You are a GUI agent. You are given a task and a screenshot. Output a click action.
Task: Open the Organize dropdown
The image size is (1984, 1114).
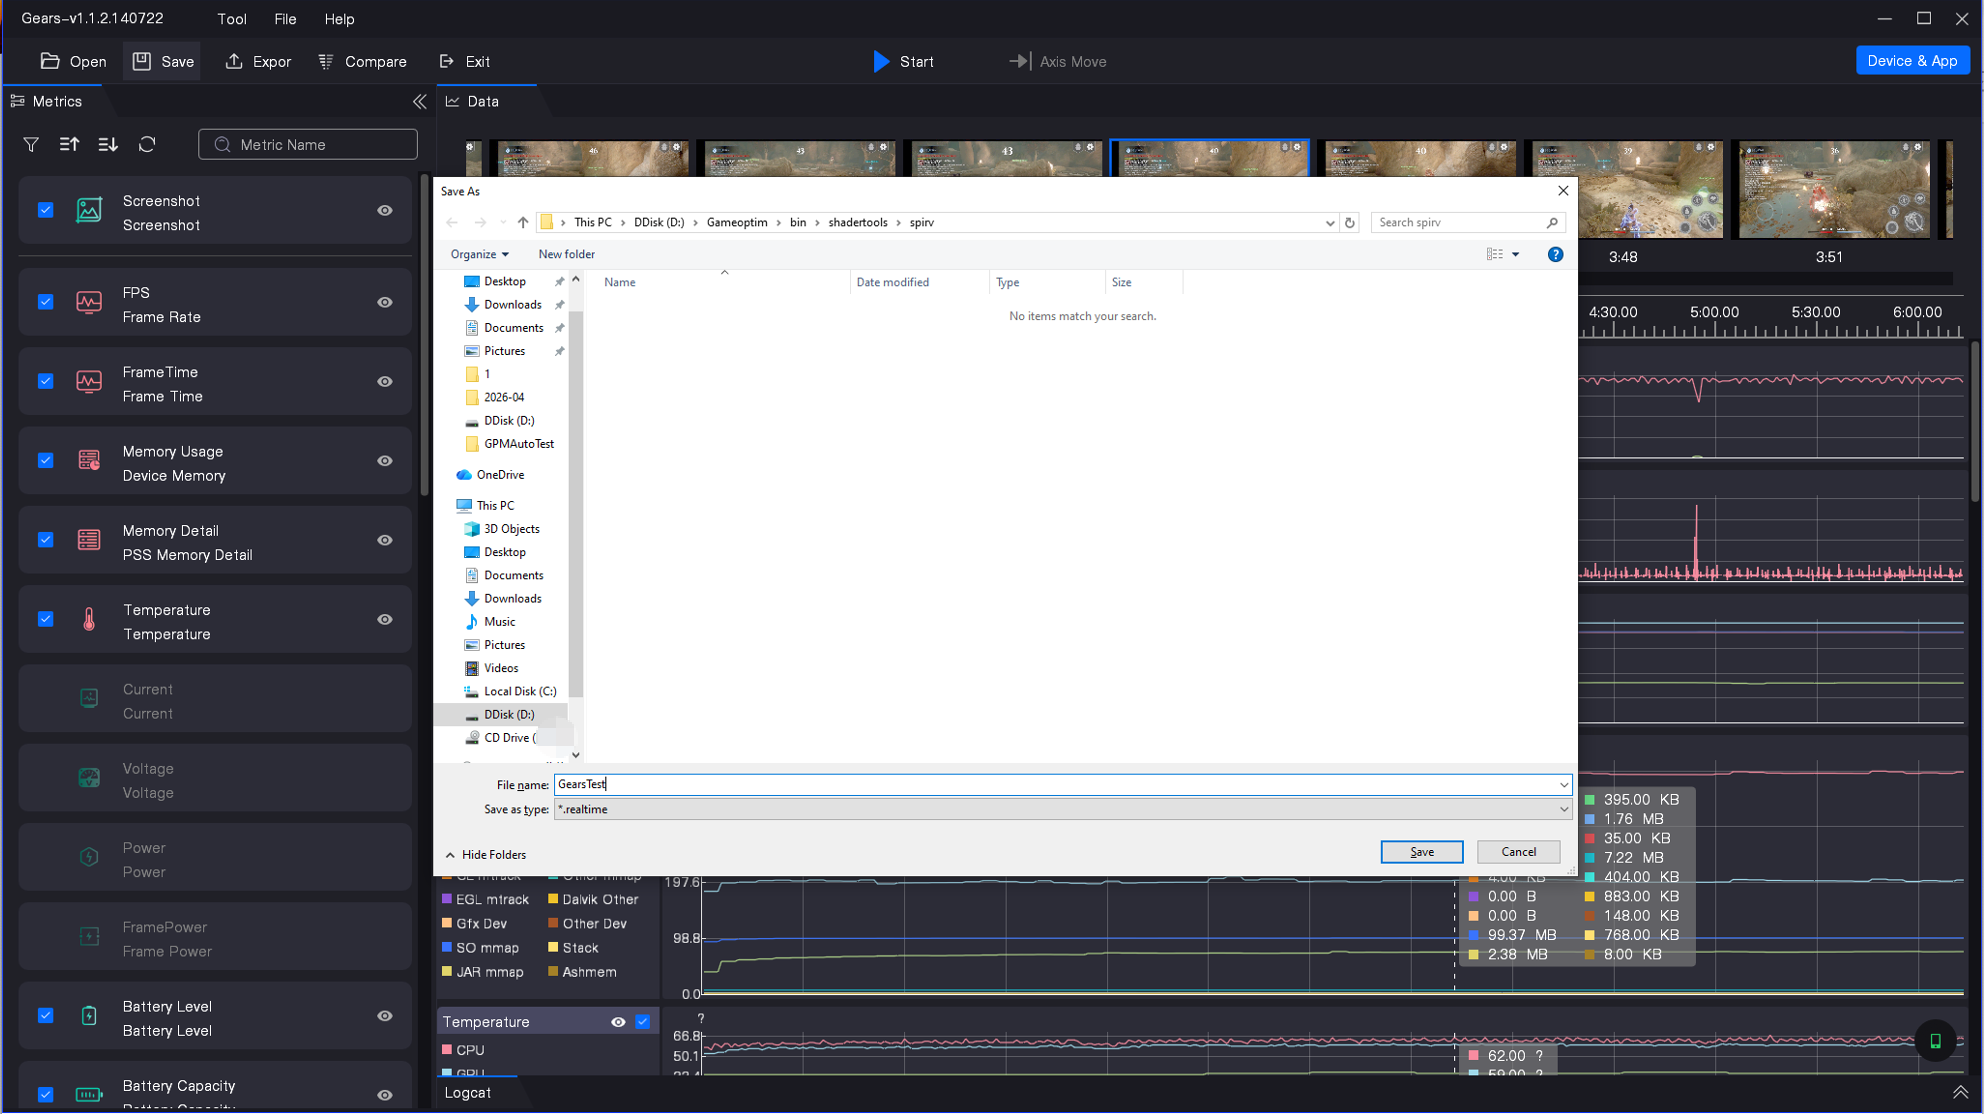[x=479, y=254]
